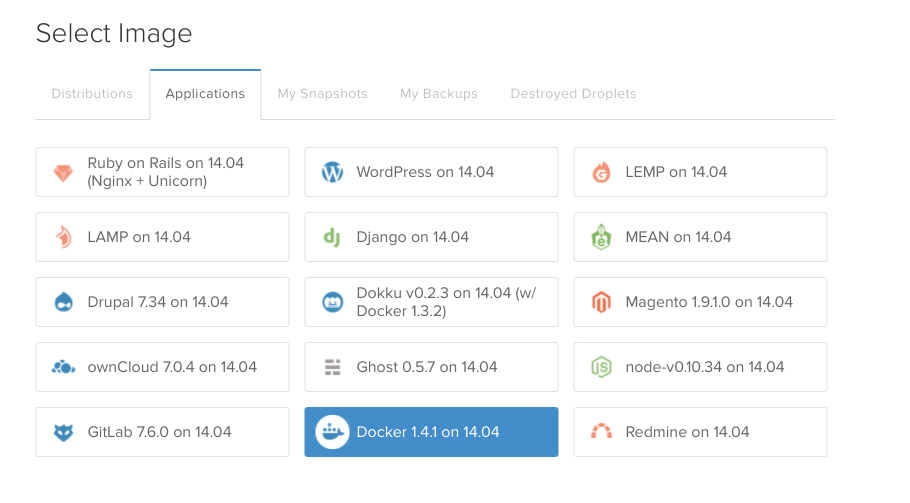
Task: Switch to the Distributions tab
Action: tap(92, 94)
